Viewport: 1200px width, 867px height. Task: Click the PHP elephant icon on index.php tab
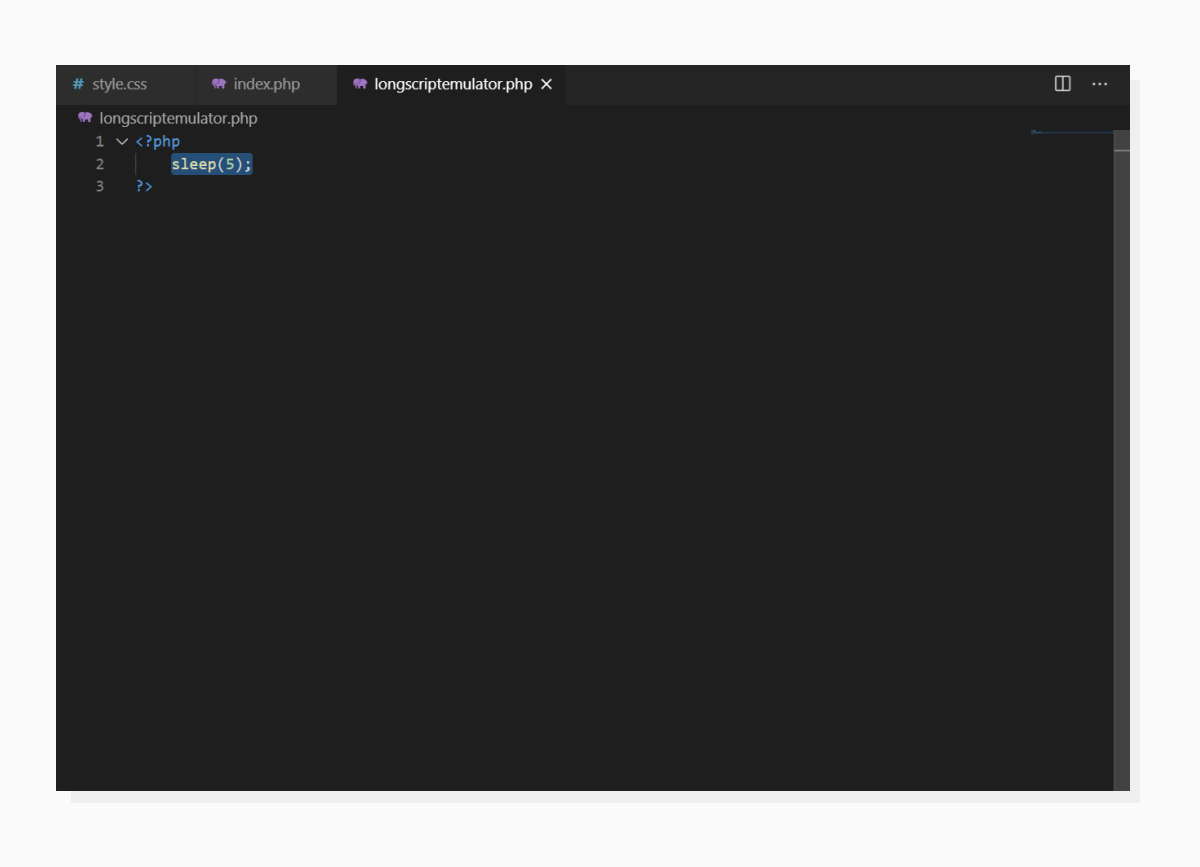(x=219, y=84)
